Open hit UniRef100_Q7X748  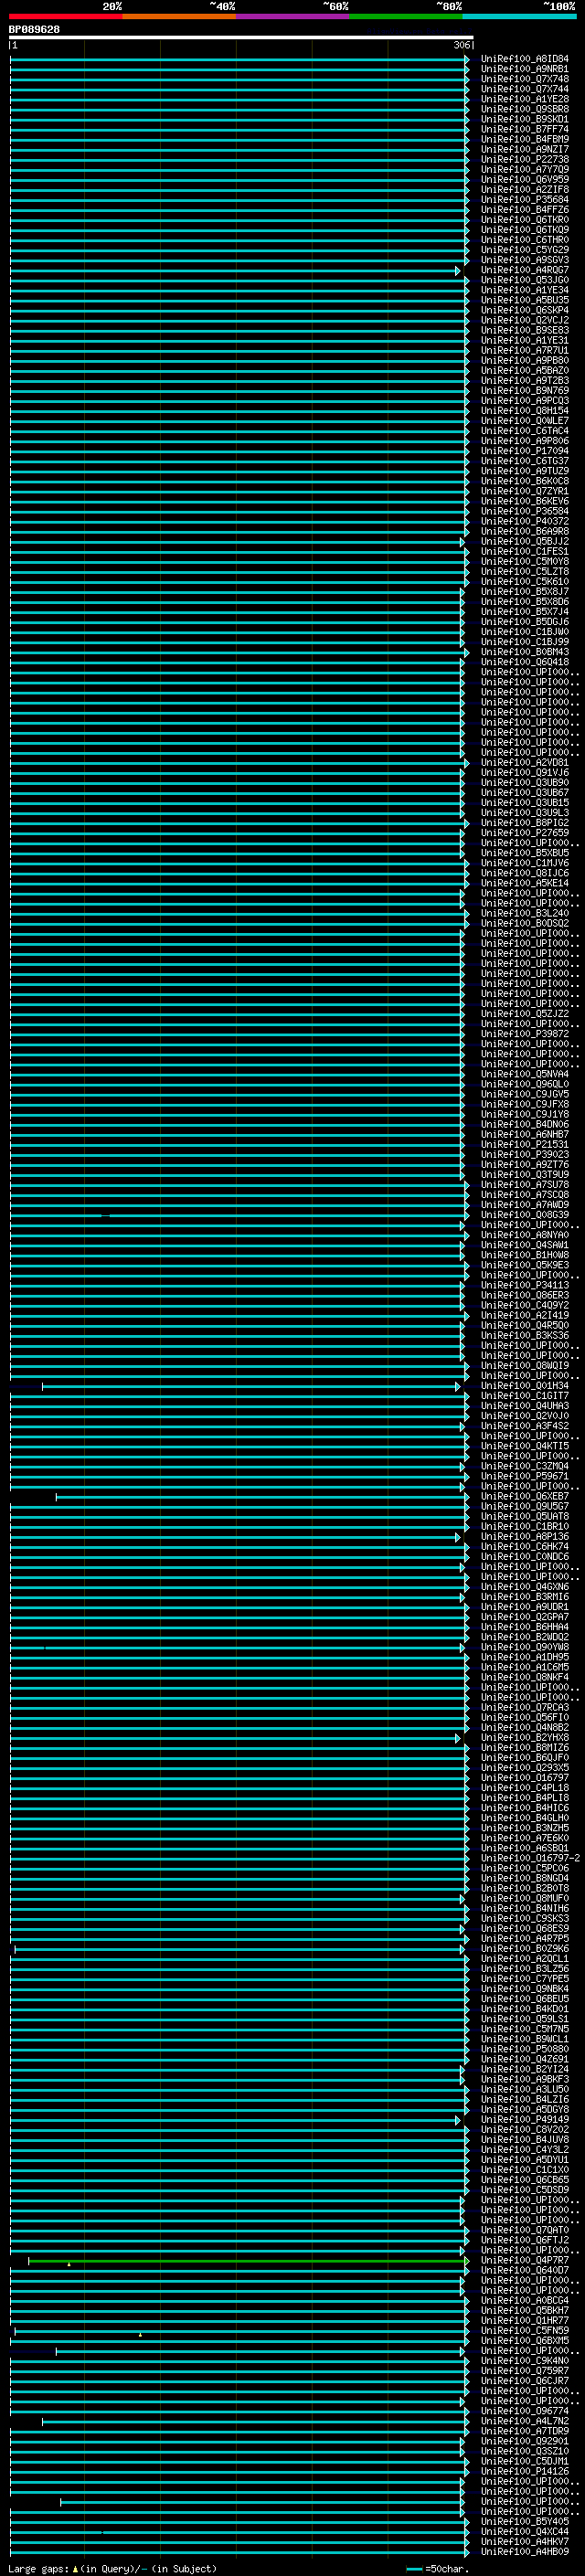click(524, 79)
